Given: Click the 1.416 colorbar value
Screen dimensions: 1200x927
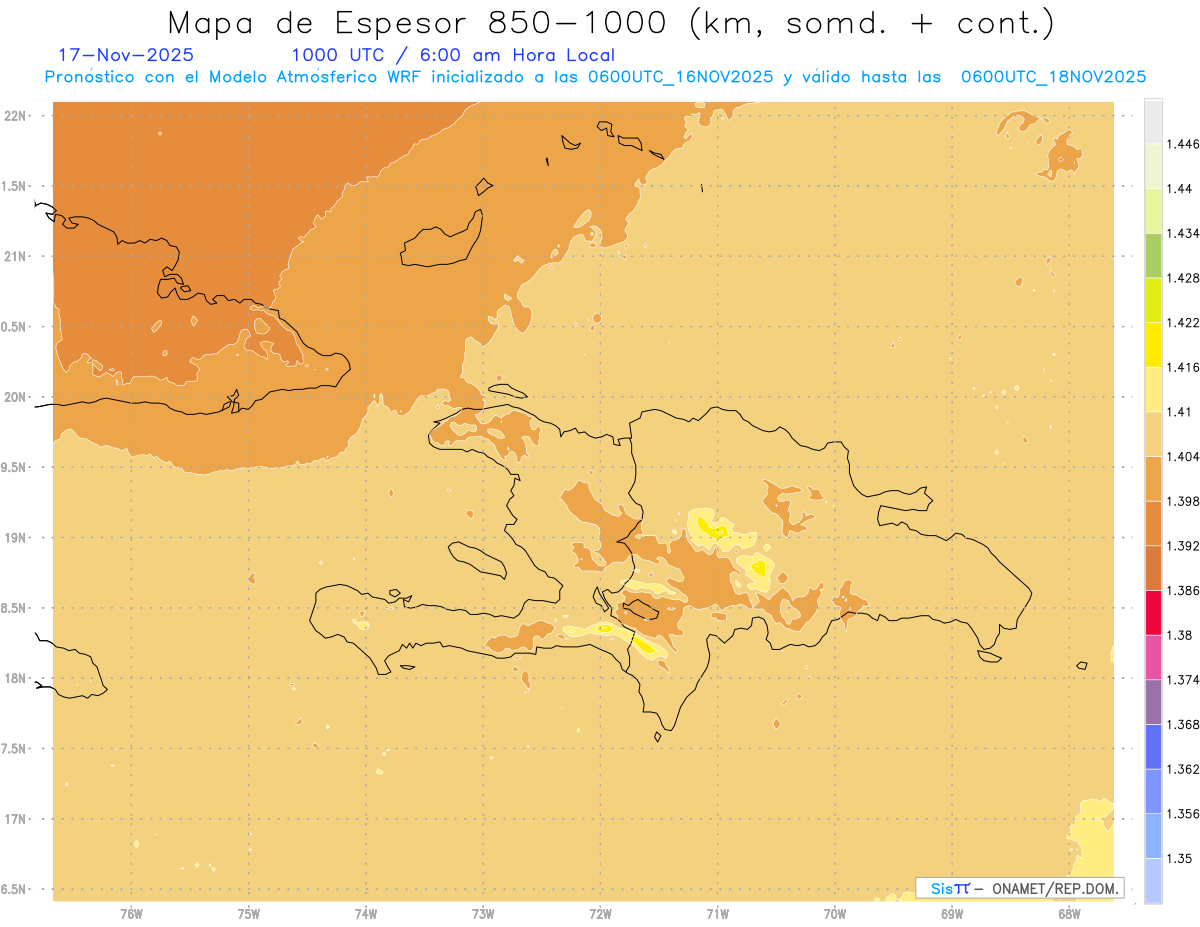Looking at the screenshot, I should coord(1182,368).
